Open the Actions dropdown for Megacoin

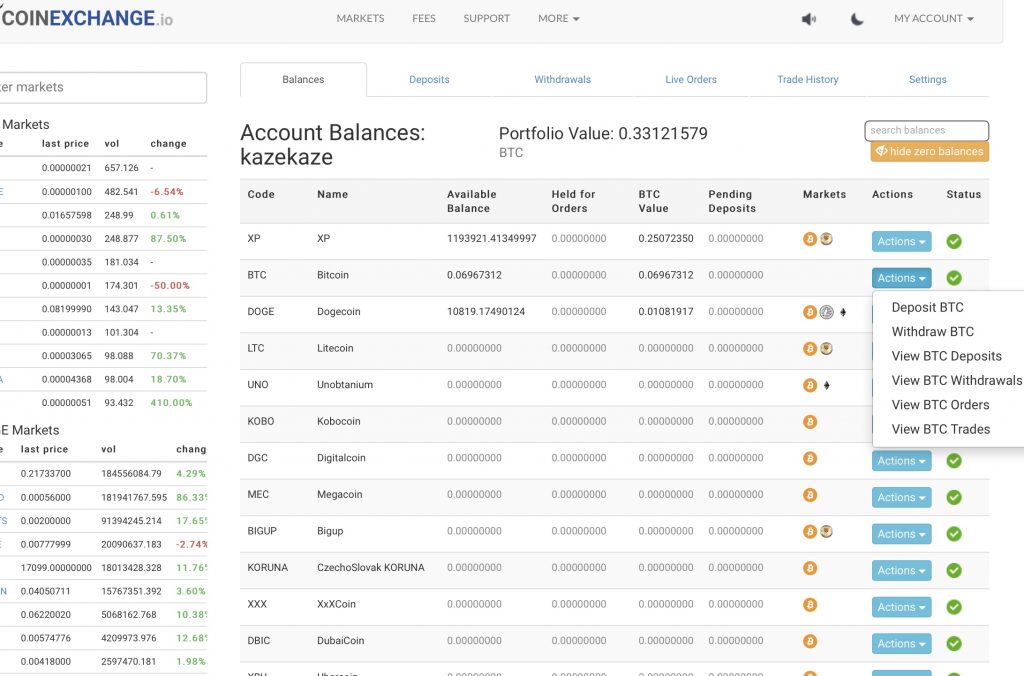901,498
